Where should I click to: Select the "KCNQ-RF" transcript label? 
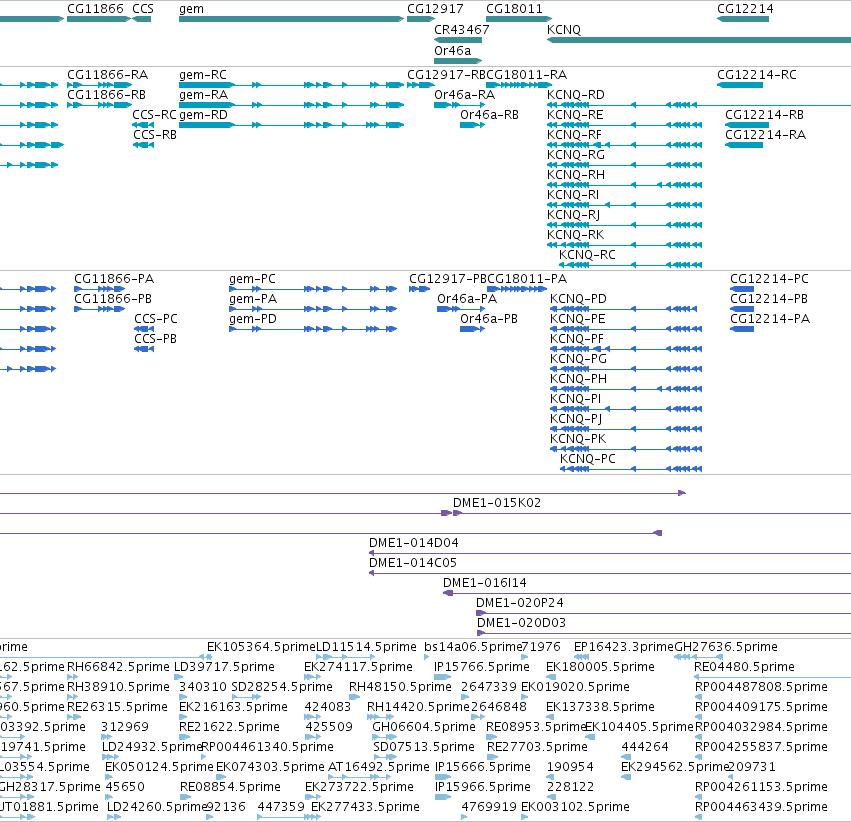point(574,135)
